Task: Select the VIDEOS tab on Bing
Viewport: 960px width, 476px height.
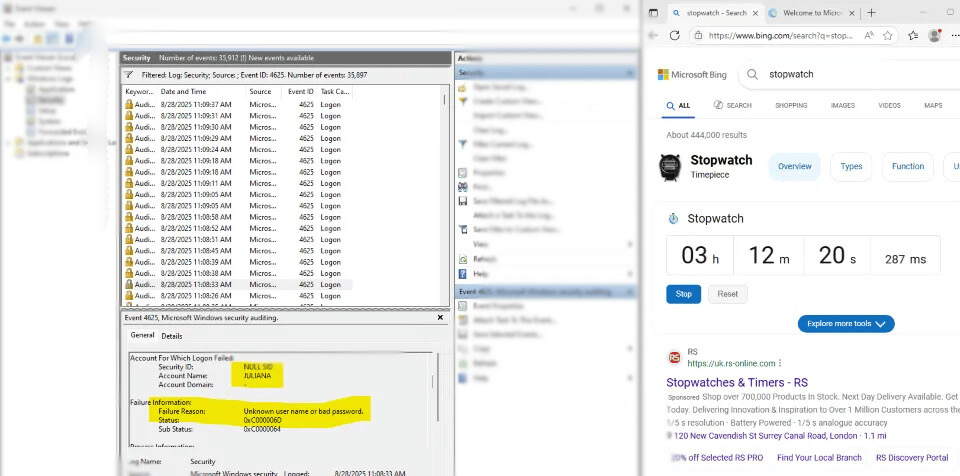Action: [x=890, y=105]
